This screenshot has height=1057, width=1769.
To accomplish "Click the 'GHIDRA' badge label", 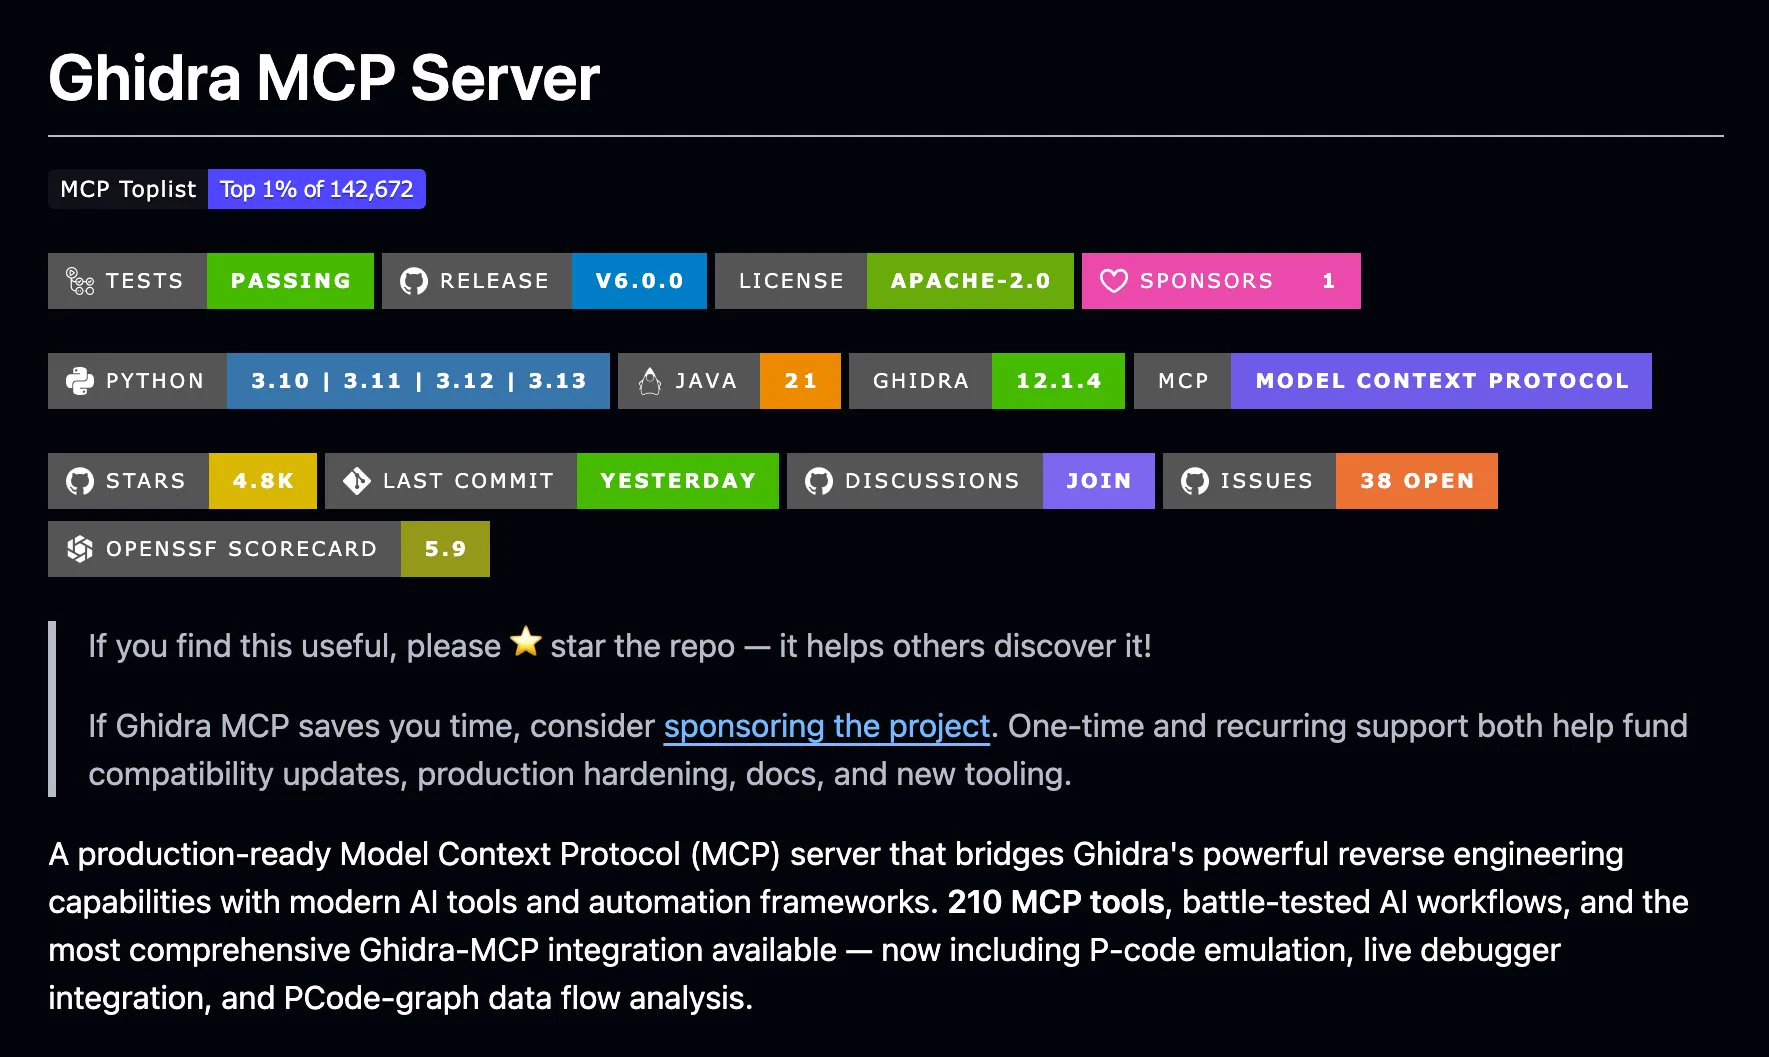I will tap(920, 381).
